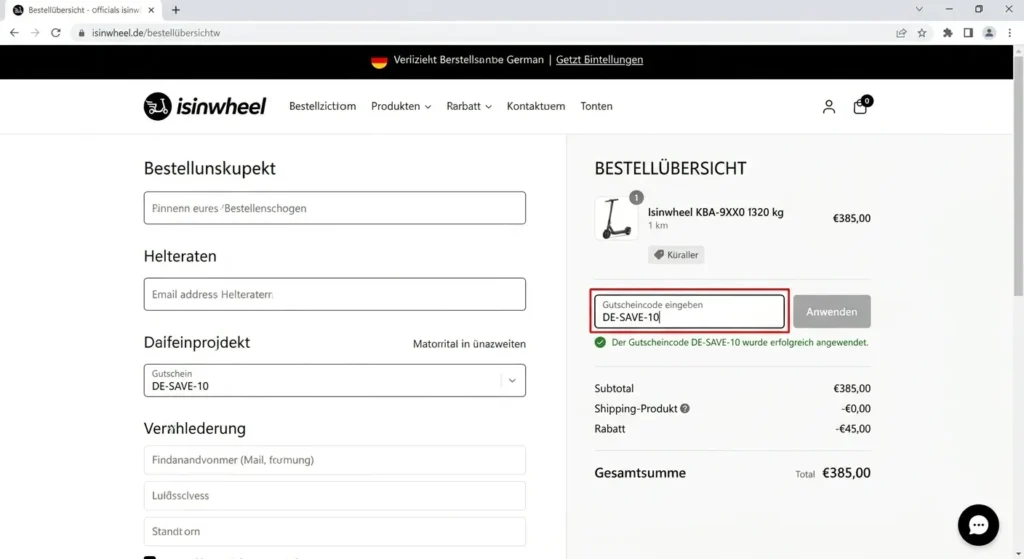Click the Standtorn input field
Viewport: 1024px width, 559px height.
[x=334, y=532]
